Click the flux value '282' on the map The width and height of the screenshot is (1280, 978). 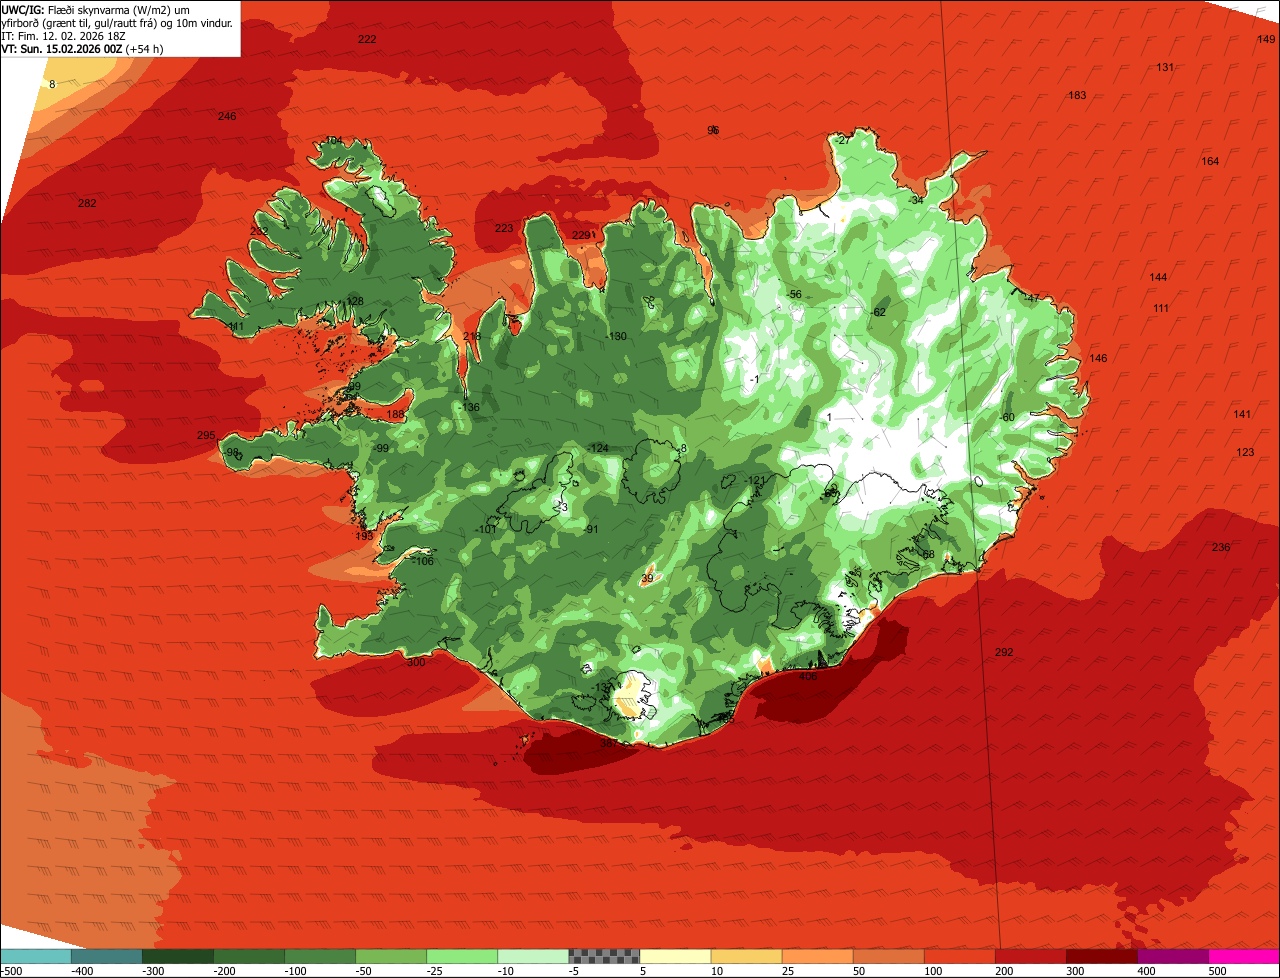pyautogui.click(x=87, y=204)
